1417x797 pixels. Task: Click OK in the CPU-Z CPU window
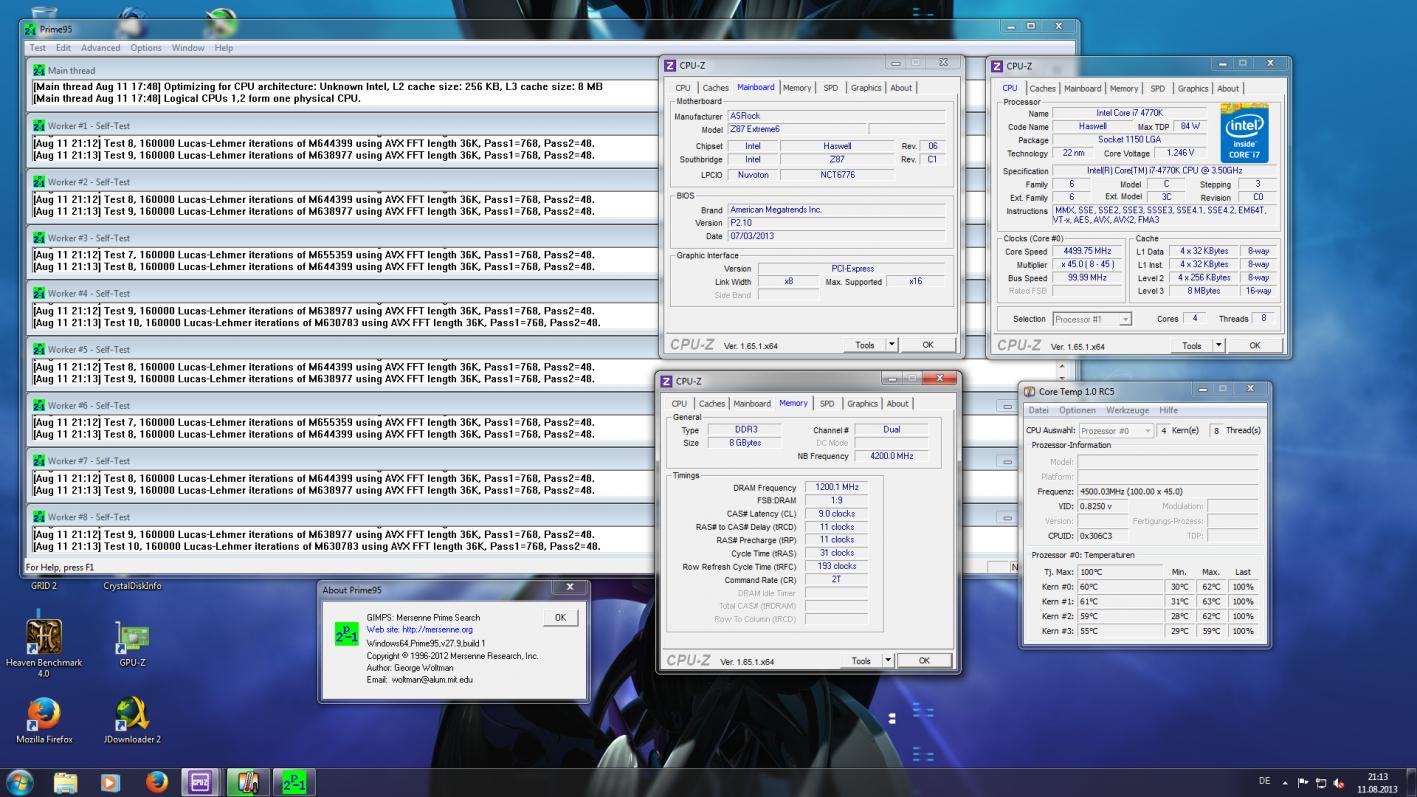pos(1255,345)
